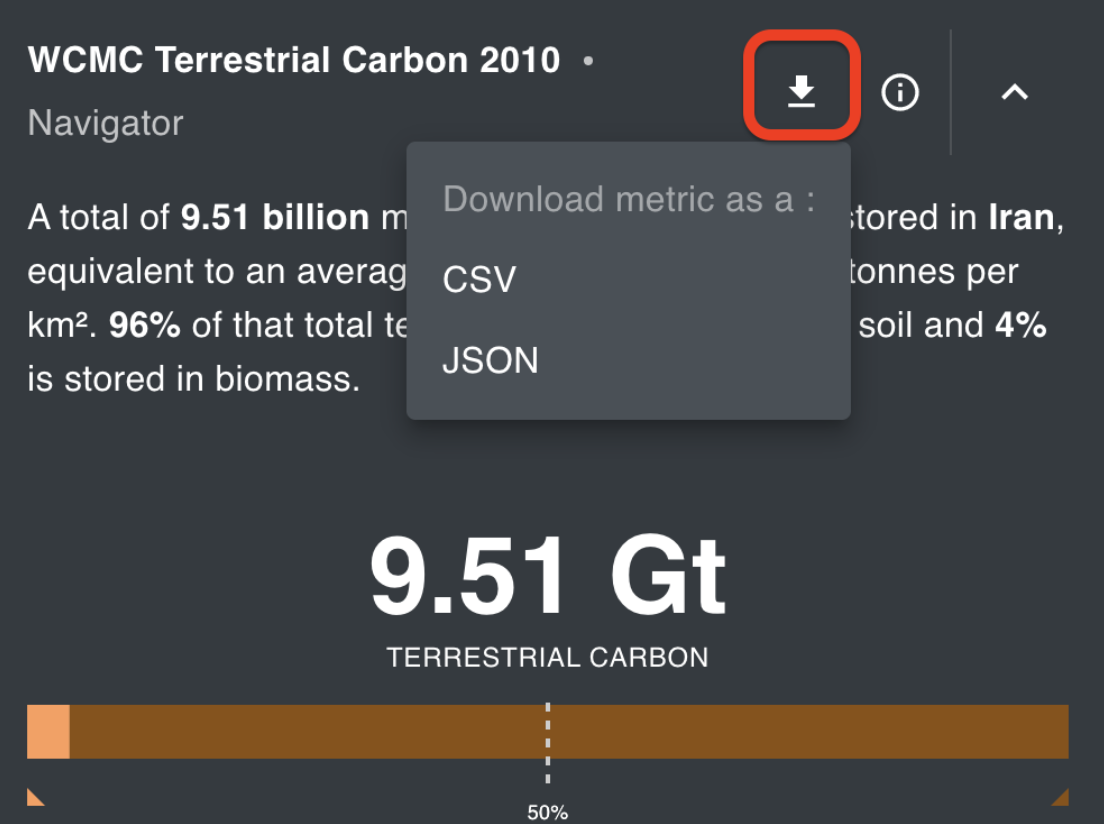Click the bold 96% figure in description

[144, 325]
